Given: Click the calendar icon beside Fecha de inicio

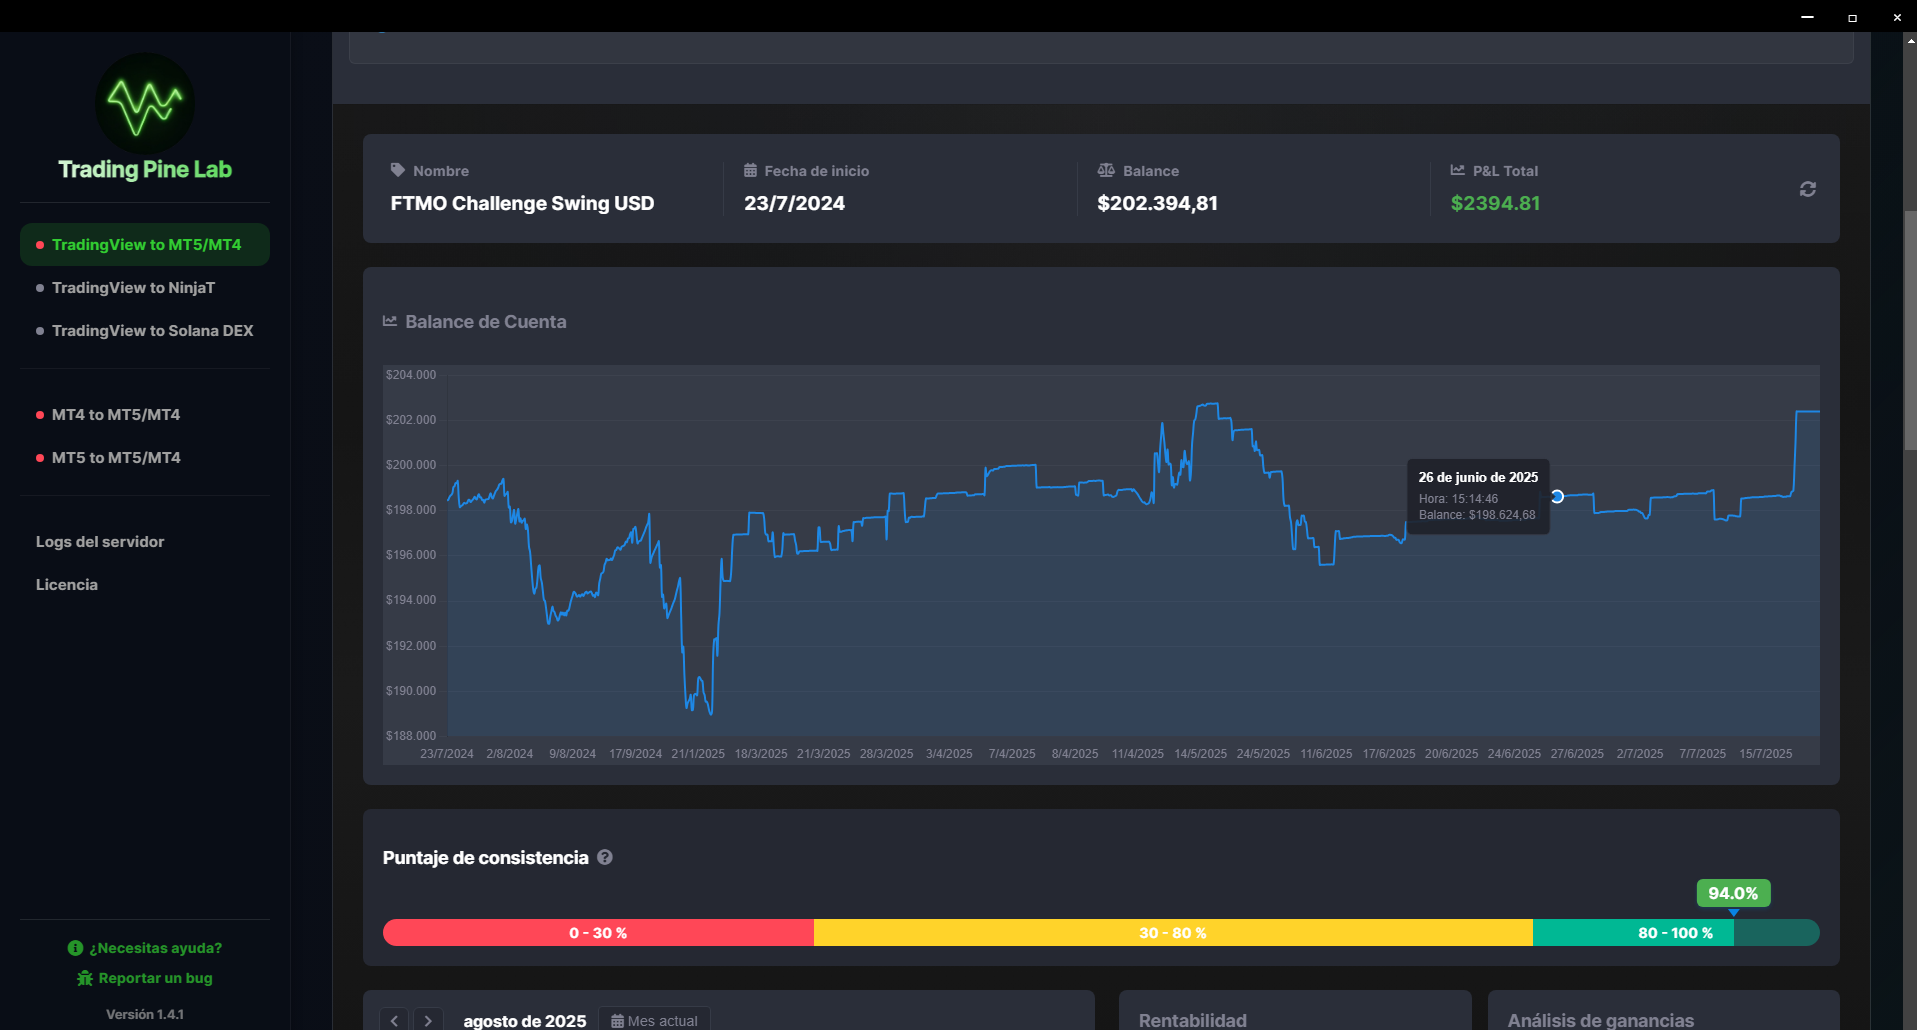Looking at the screenshot, I should [750, 171].
